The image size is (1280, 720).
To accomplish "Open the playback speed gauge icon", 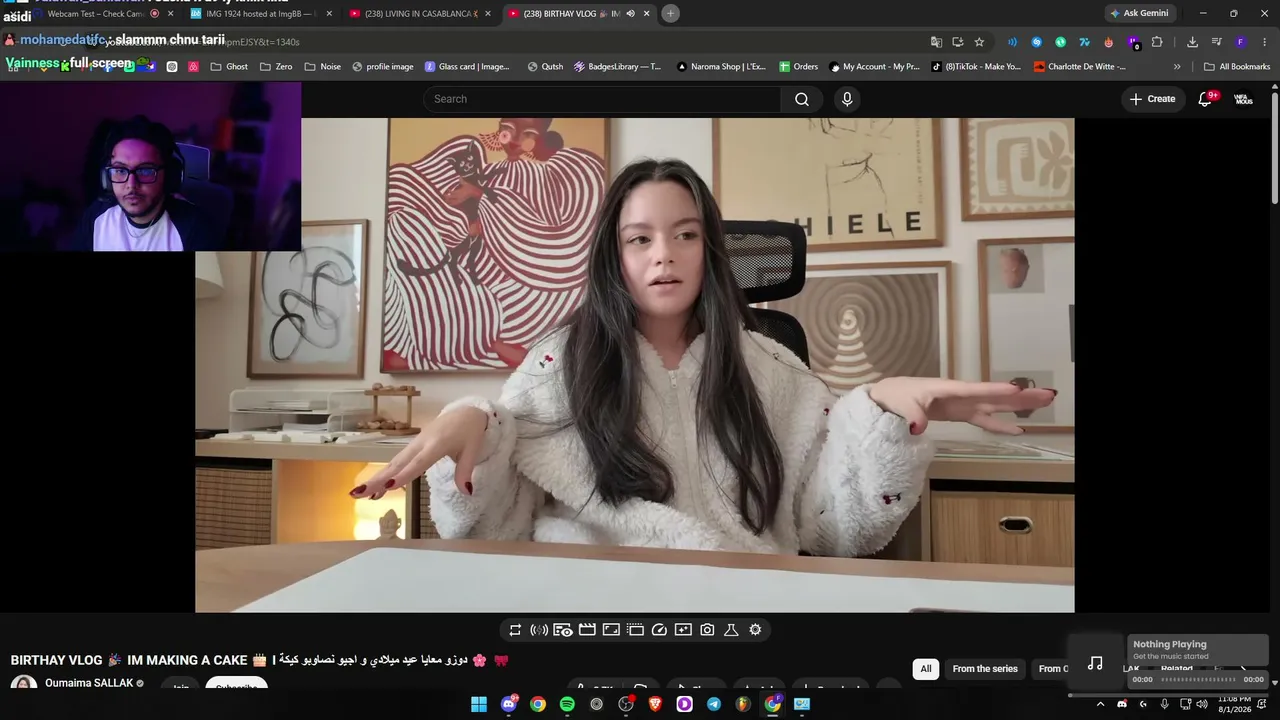I will pyautogui.click(x=659, y=630).
